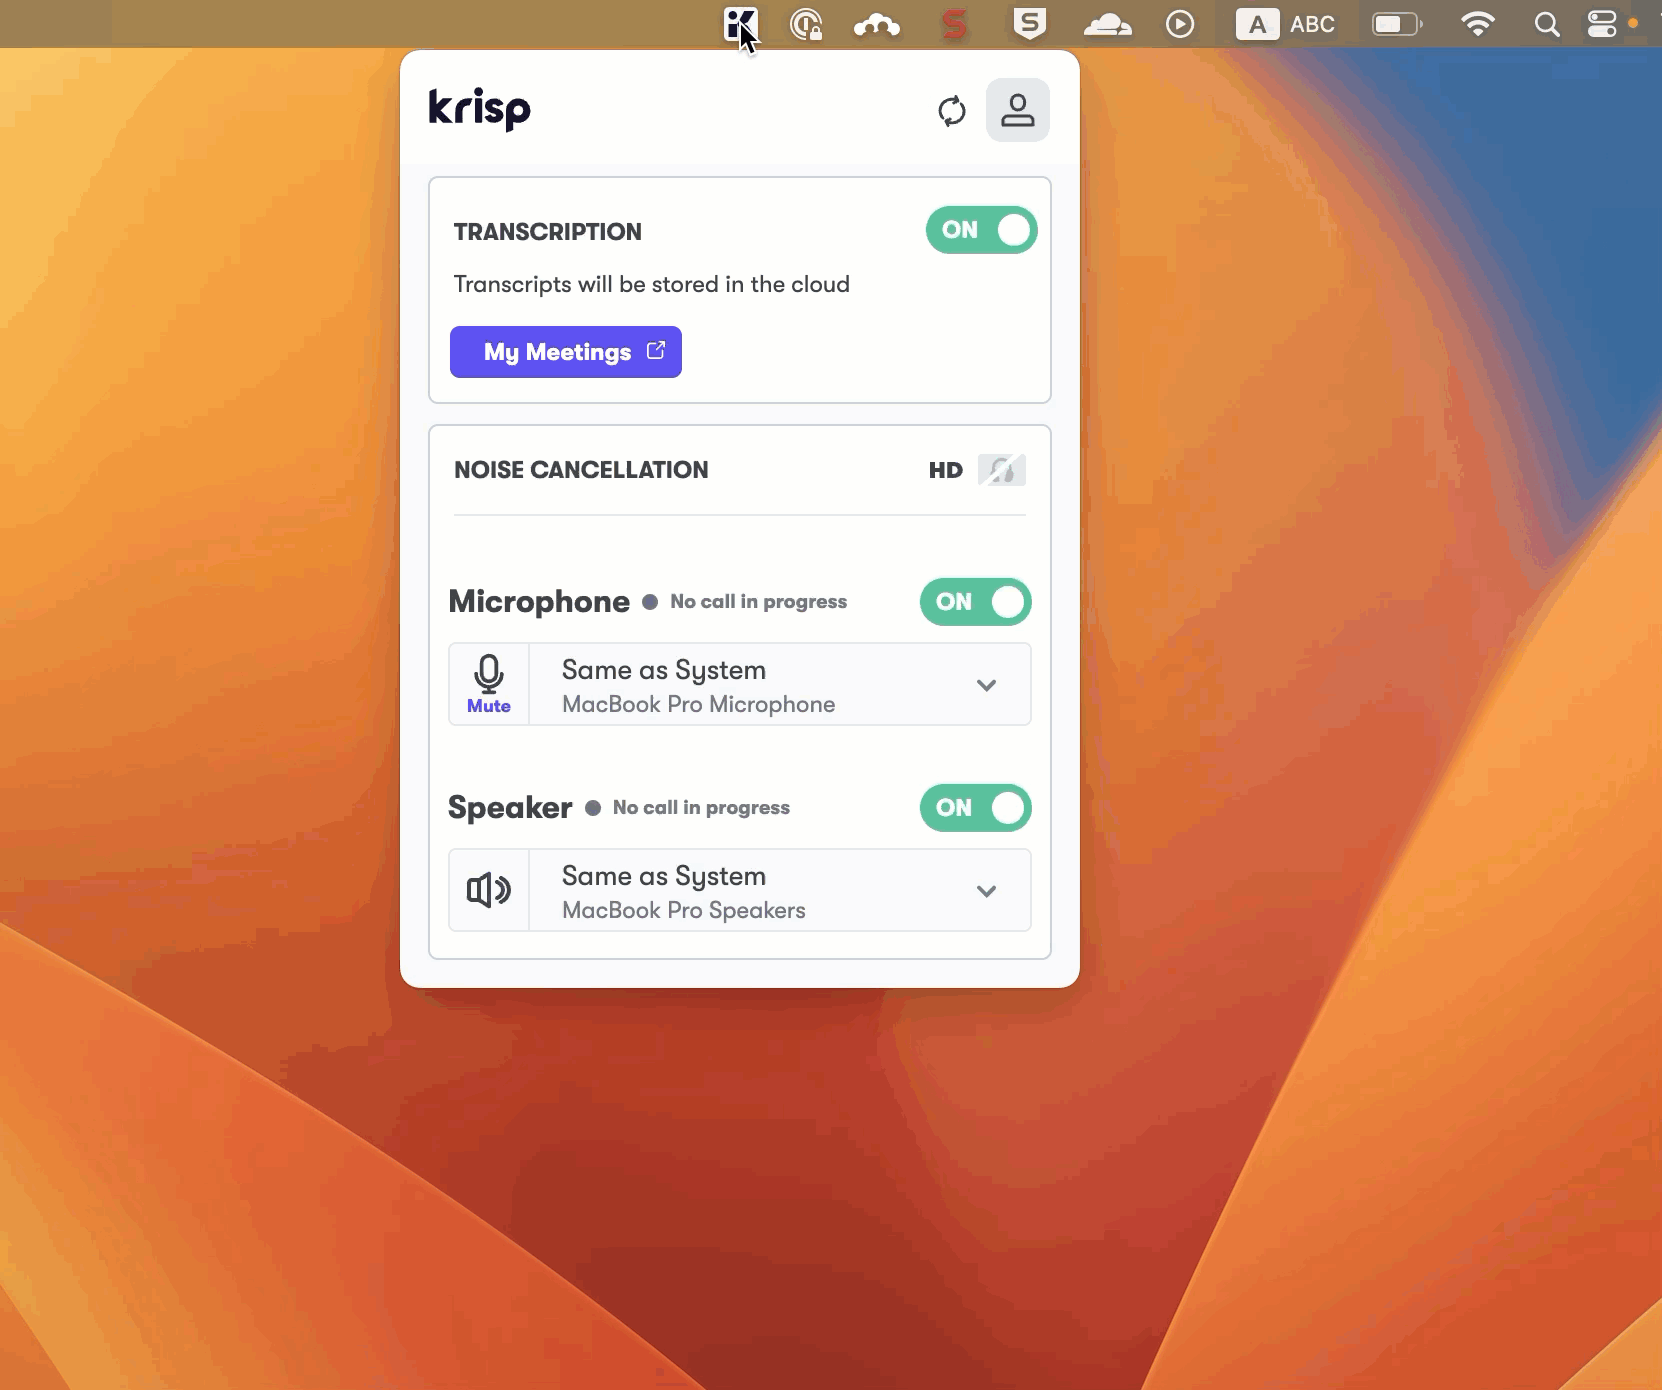Open My Meetings
The width and height of the screenshot is (1662, 1390).
click(566, 352)
